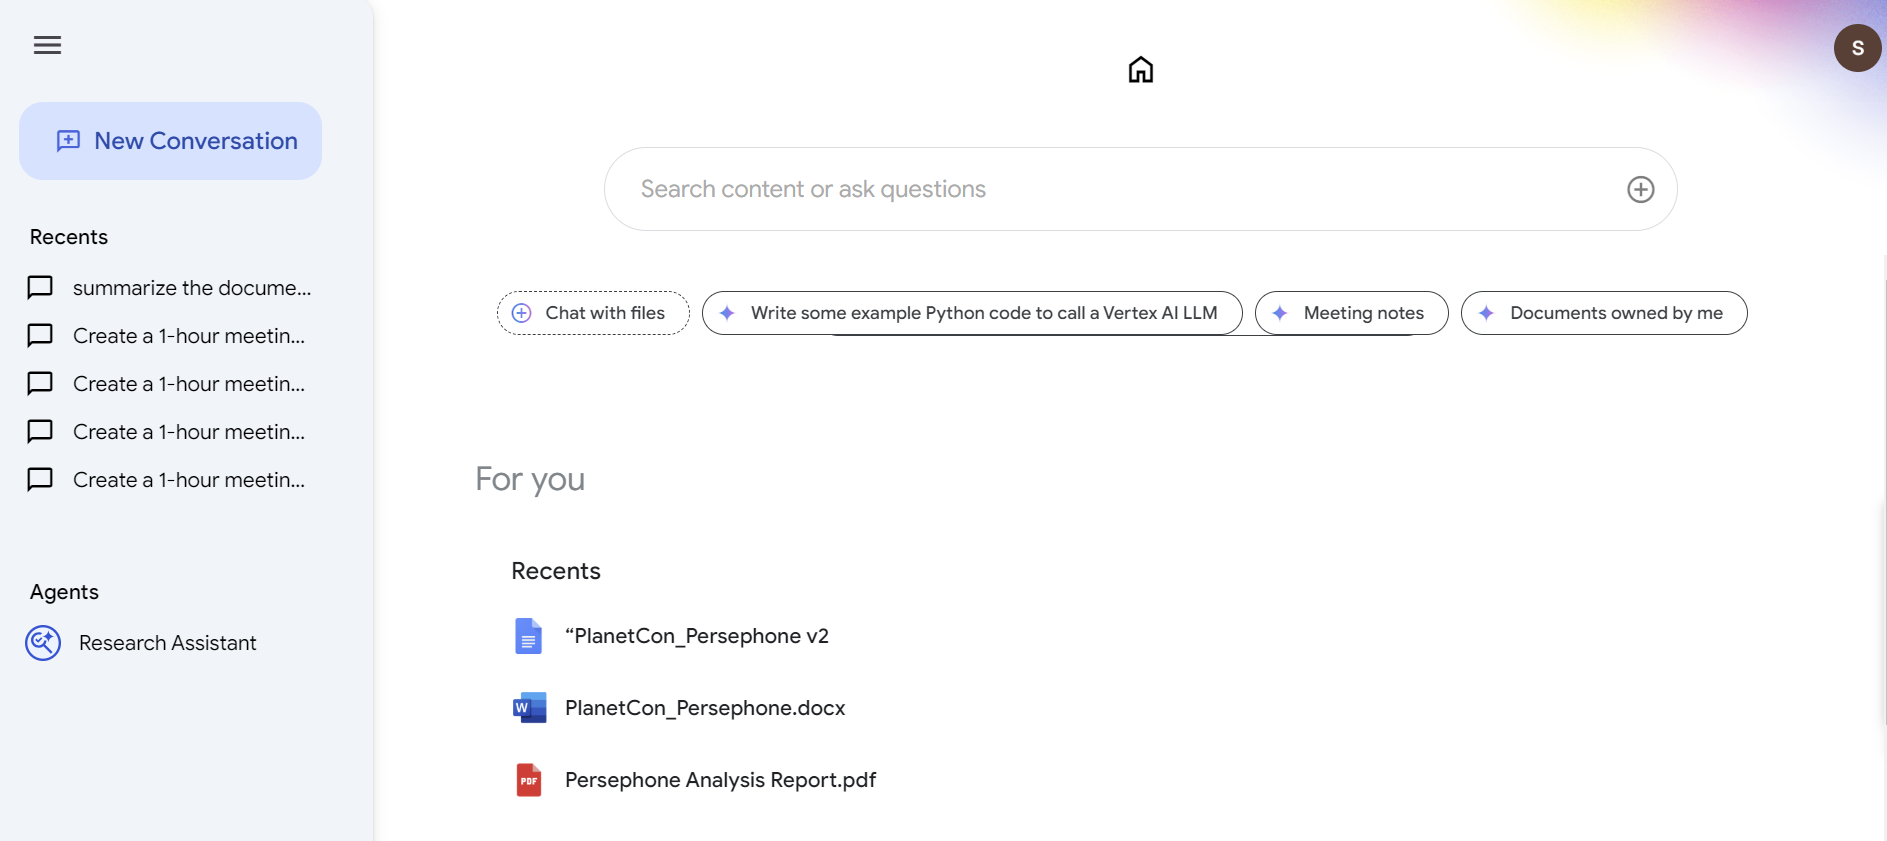This screenshot has height=841, width=1887.
Task: Start a New Conversation
Action: [x=170, y=141]
